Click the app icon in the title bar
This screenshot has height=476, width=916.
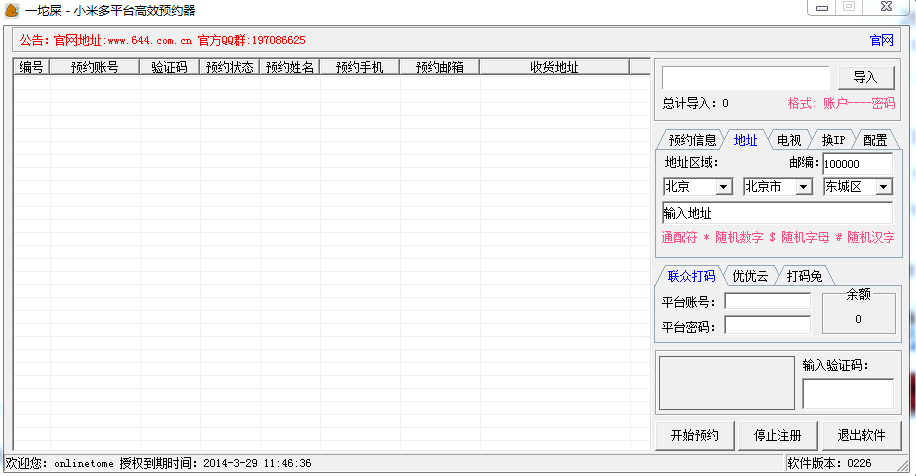[12, 10]
